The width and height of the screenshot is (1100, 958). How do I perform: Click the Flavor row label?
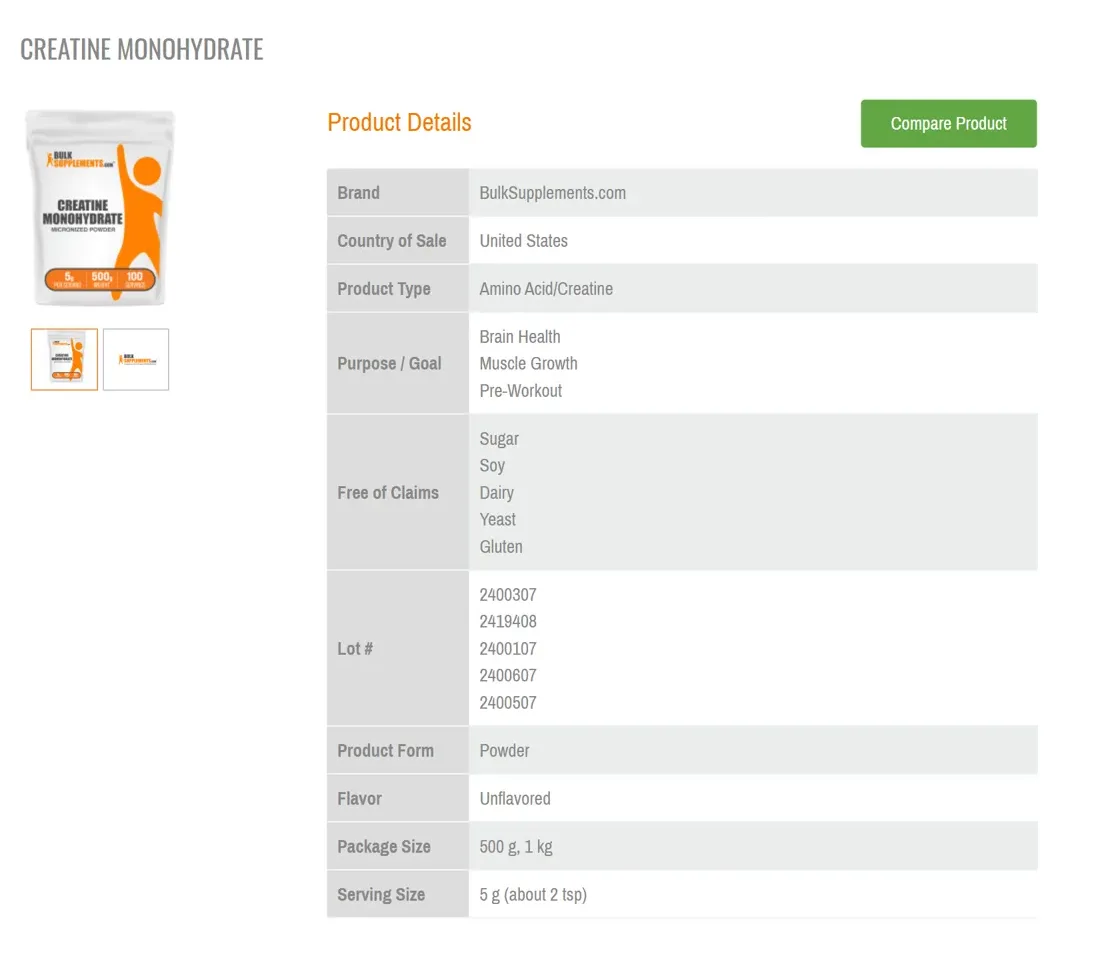click(x=359, y=799)
